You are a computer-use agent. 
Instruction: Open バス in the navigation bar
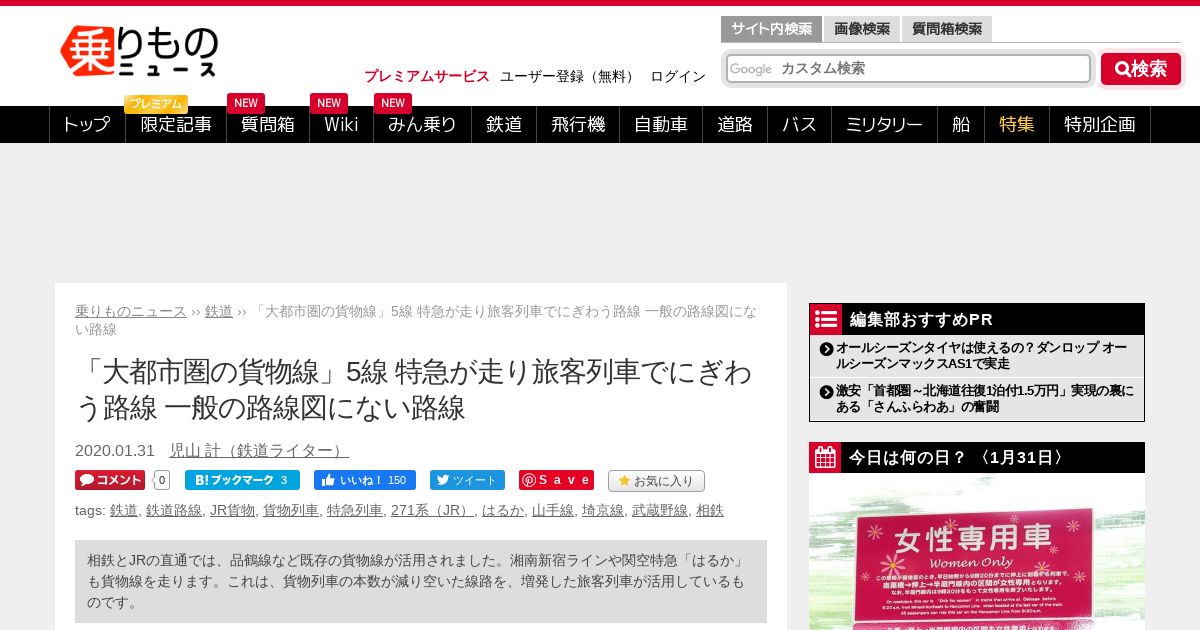(x=799, y=125)
